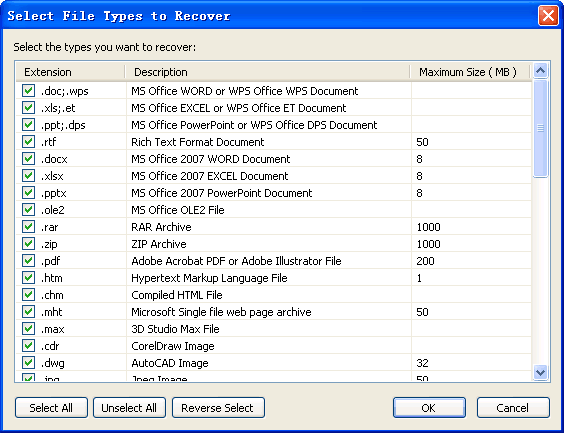This screenshot has width=564, height=433.
Task: Click the Maximum Size (MB) column header
Action: tap(470, 72)
